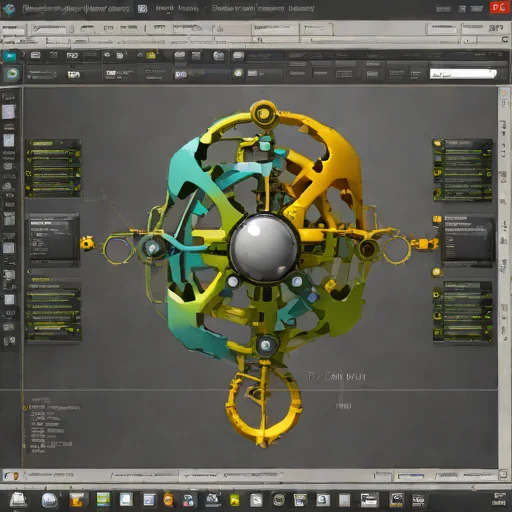
Task: Focus the white input field in dark toolbar
Action: pyautogui.click(x=463, y=74)
